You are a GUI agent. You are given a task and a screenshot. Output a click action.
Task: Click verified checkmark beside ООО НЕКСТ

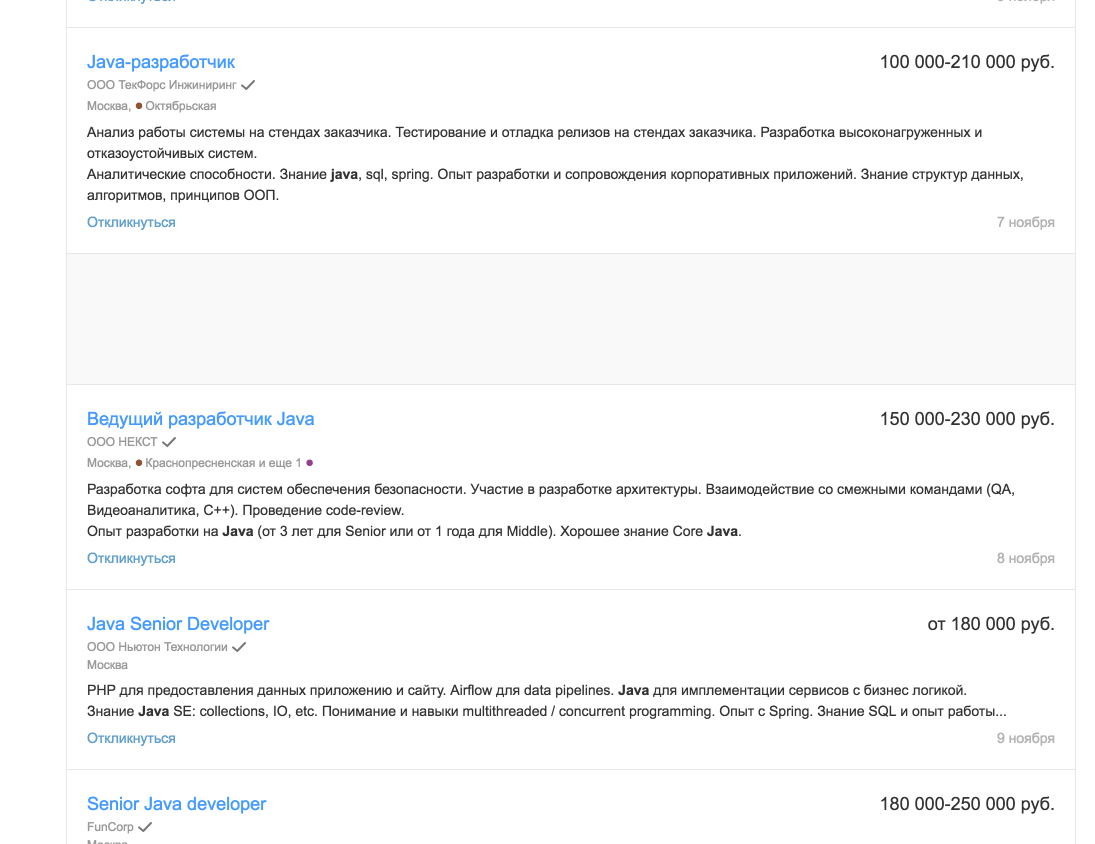169,442
